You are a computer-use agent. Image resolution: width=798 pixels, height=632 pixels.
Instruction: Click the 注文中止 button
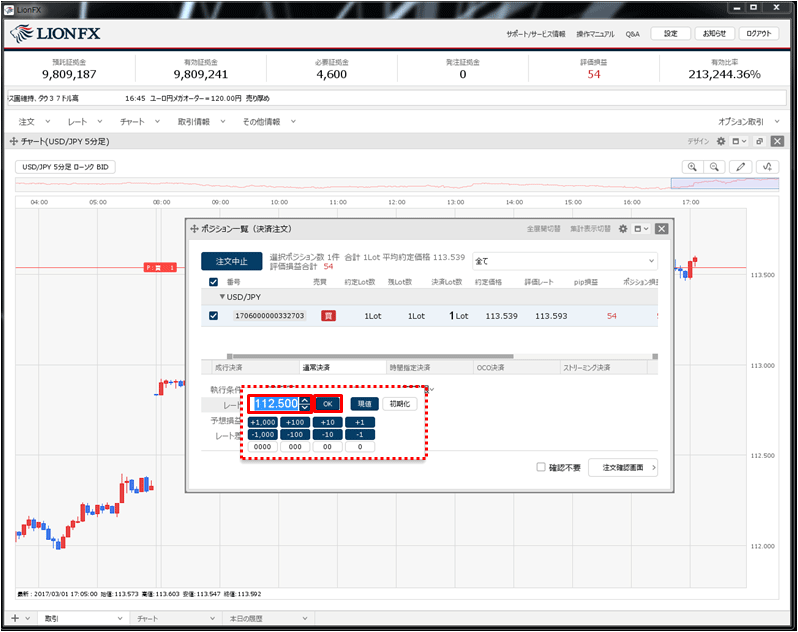(232, 261)
